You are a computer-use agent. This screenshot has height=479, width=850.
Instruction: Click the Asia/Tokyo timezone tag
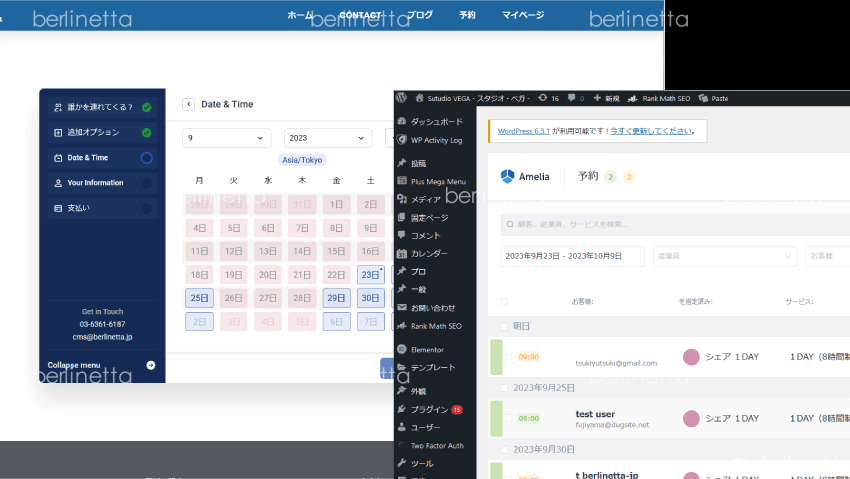(302, 160)
